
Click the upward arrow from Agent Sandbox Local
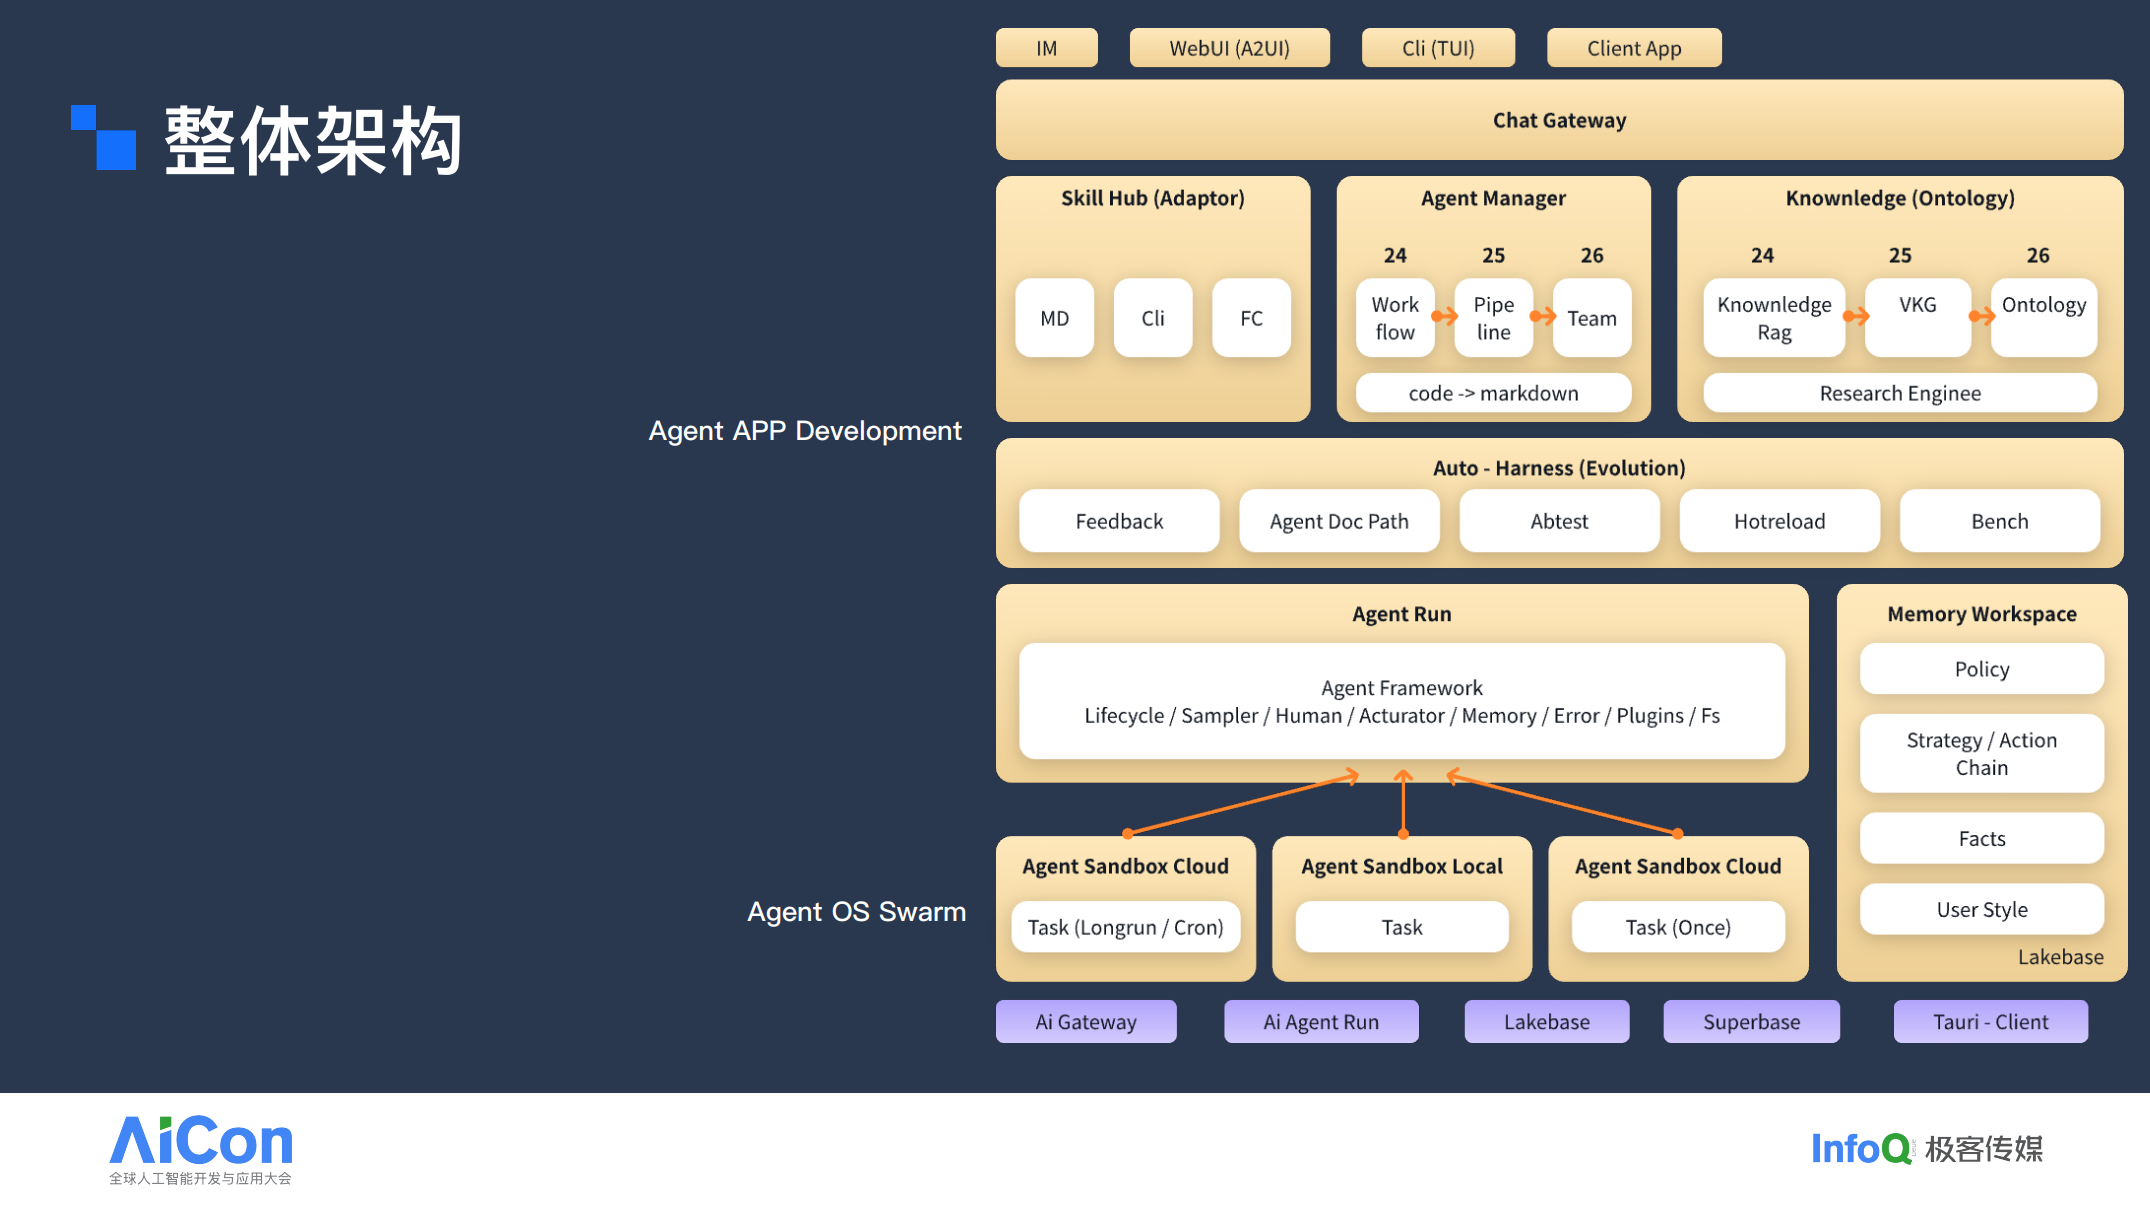tap(1403, 804)
